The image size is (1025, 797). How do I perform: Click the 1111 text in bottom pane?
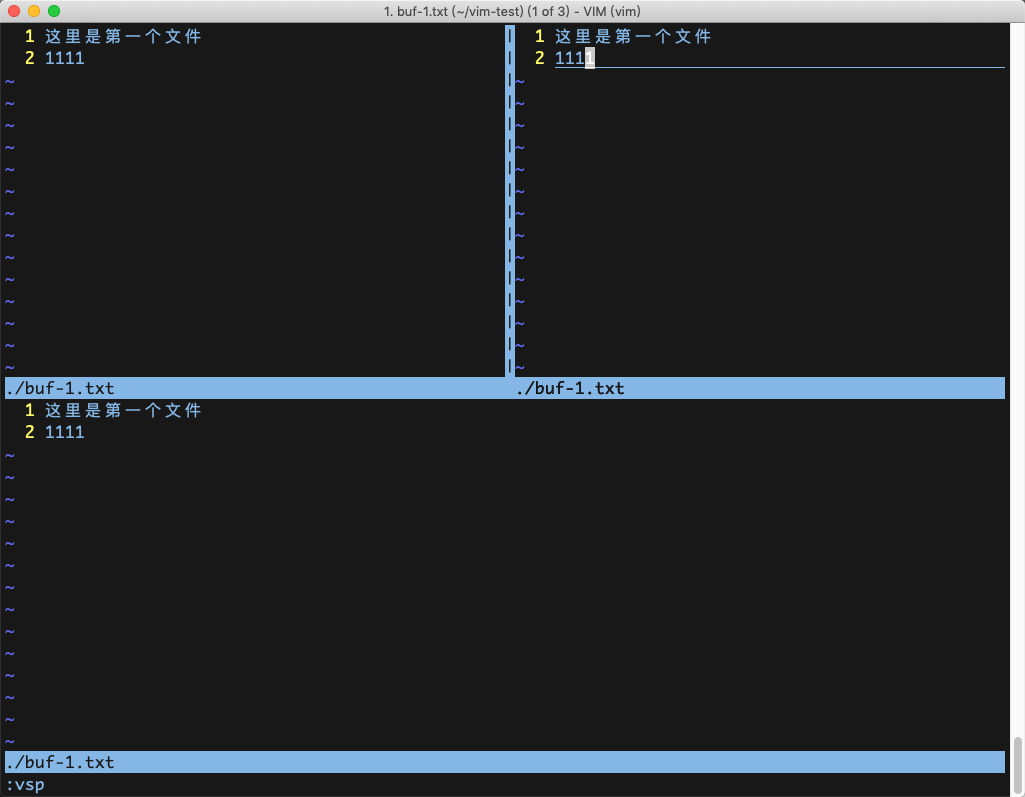click(x=64, y=433)
